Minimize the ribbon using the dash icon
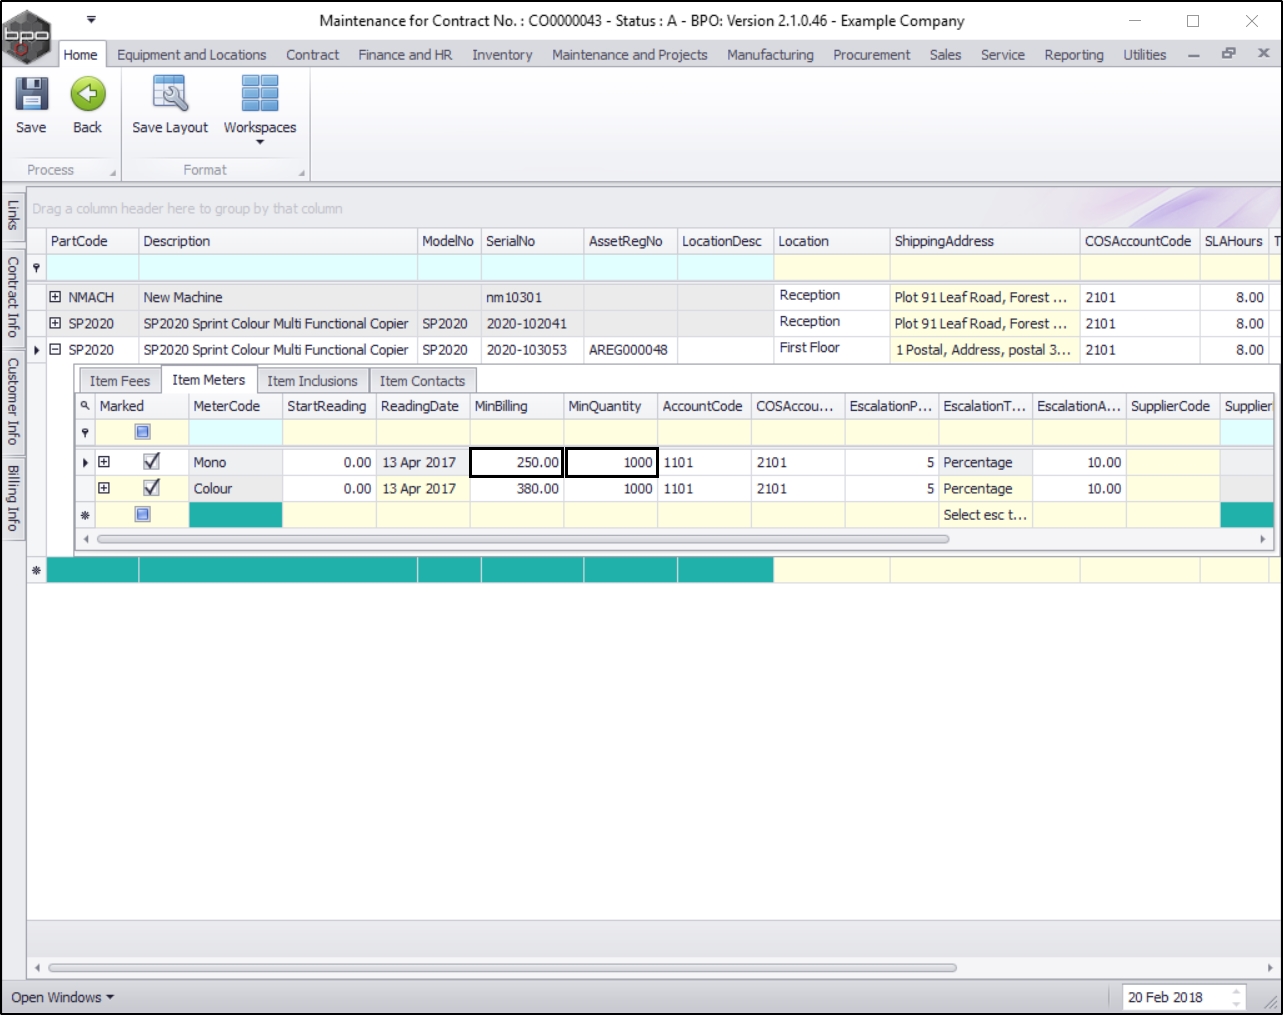The width and height of the screenshot is (1283, 1015). 1194,55
